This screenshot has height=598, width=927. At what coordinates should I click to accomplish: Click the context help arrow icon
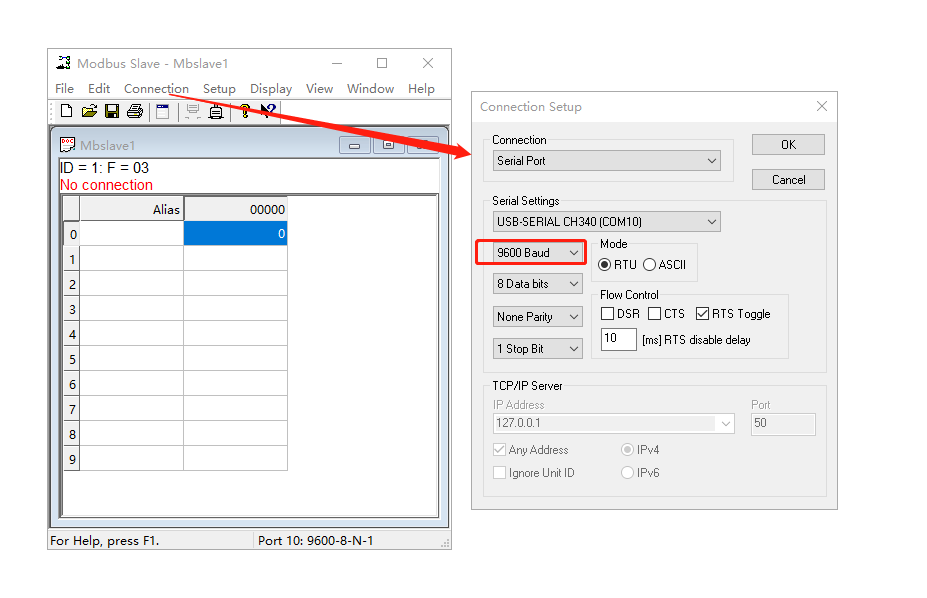click(x=268, y=111)
